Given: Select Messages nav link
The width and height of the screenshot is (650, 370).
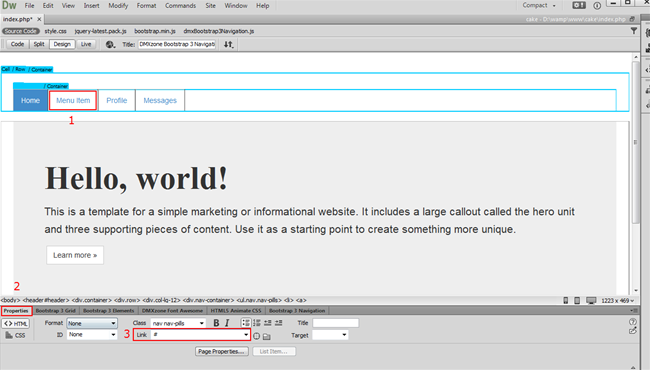Looking at the screenshot, I should coord(160,100).
